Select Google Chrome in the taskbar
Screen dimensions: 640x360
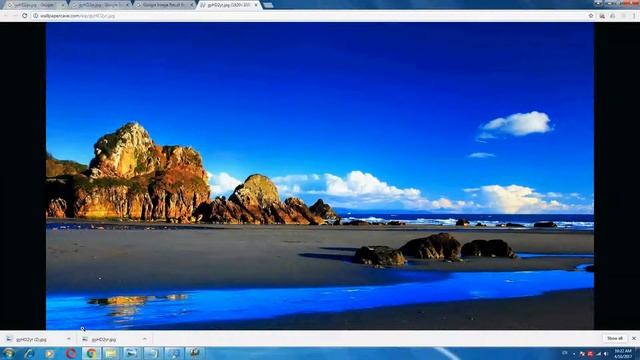[91, 353]
